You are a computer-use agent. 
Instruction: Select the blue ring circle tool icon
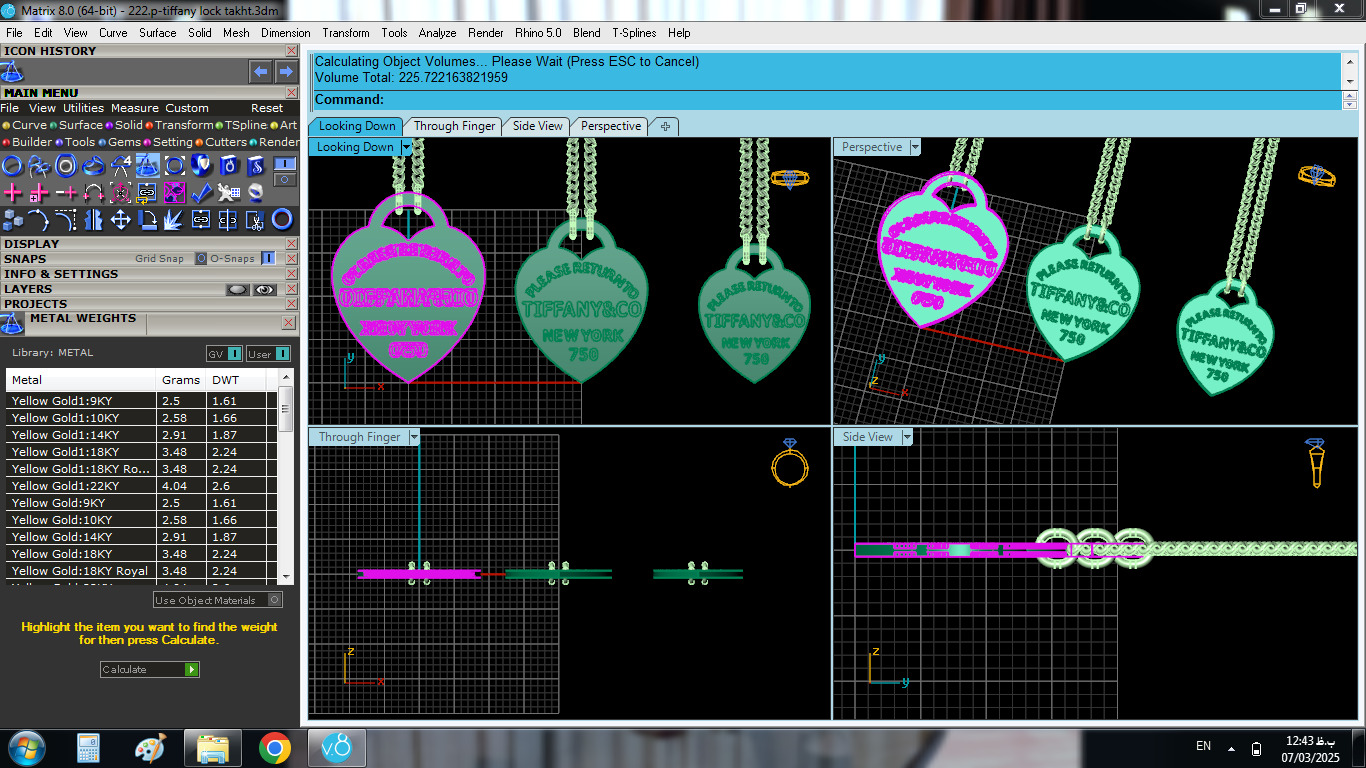[12, 166]
